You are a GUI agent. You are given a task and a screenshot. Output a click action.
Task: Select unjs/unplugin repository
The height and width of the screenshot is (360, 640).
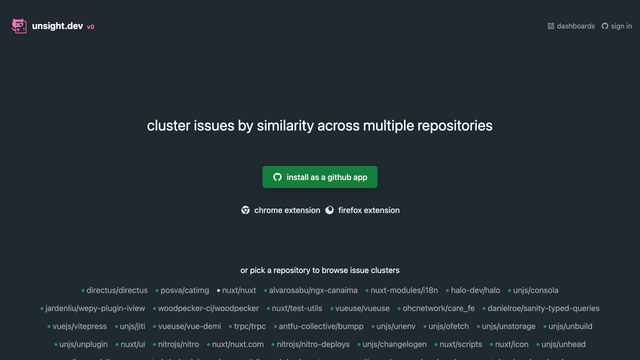(83, 344)
